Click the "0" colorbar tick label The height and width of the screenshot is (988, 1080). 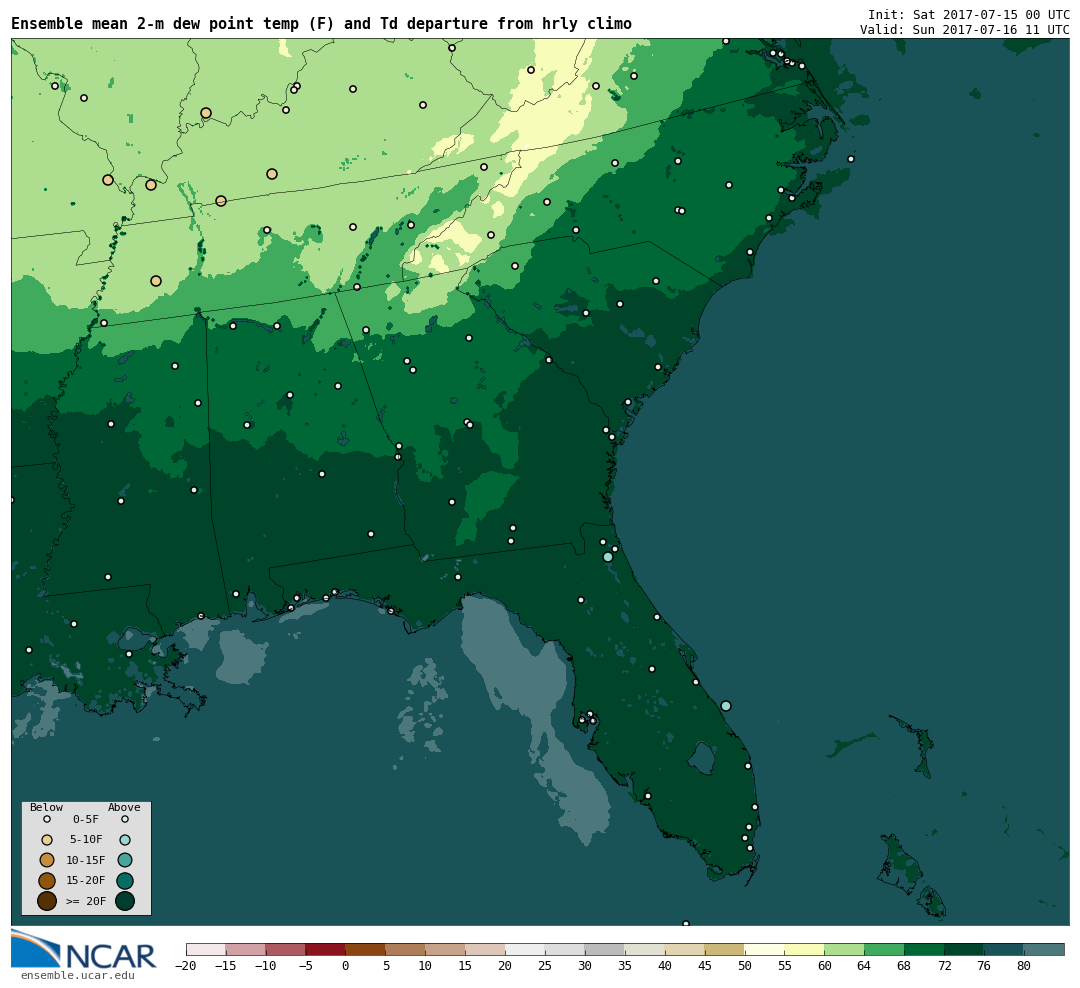346,966
